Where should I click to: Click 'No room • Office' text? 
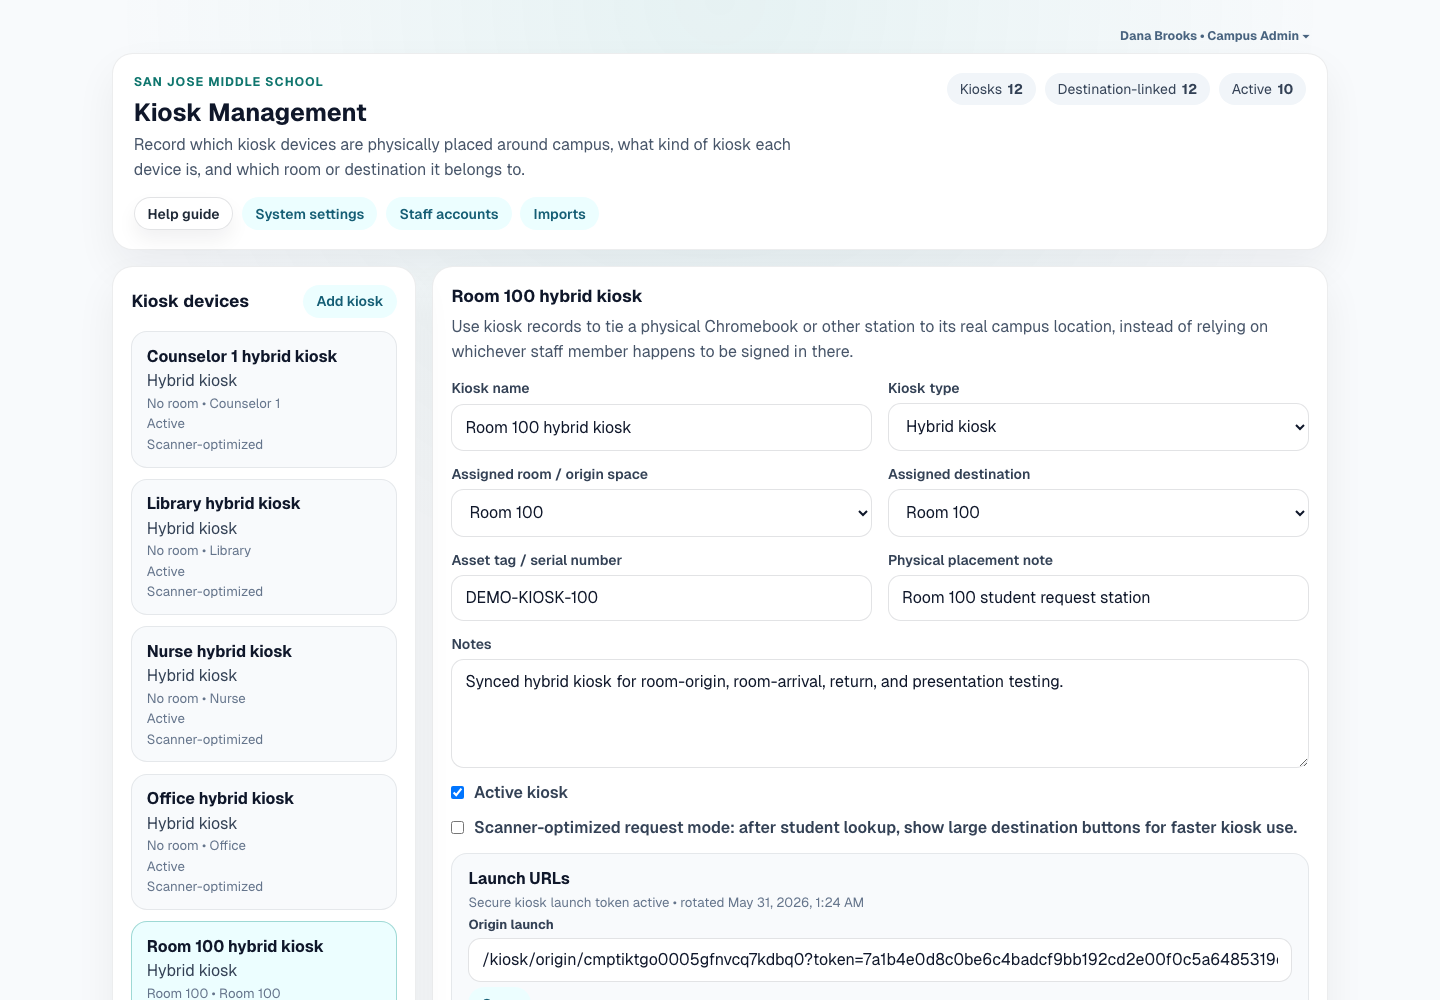[196, 846]
